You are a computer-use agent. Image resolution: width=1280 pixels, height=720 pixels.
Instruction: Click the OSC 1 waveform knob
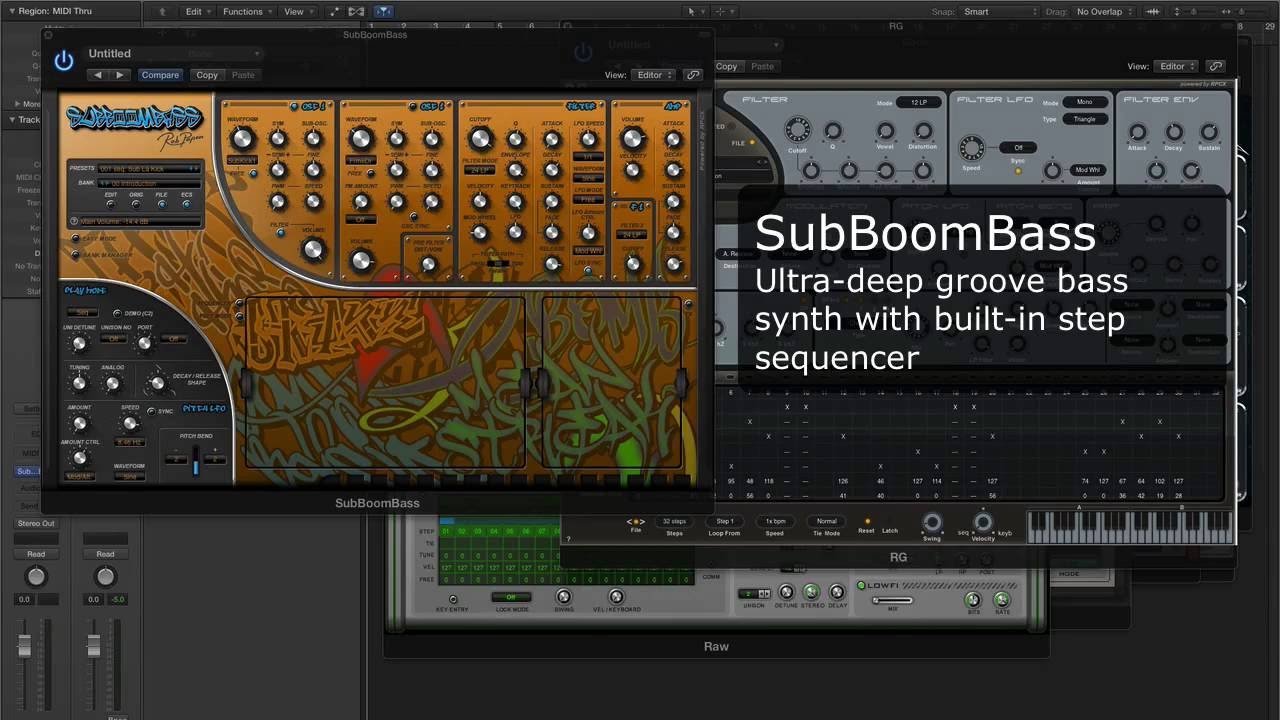(243, 139)
